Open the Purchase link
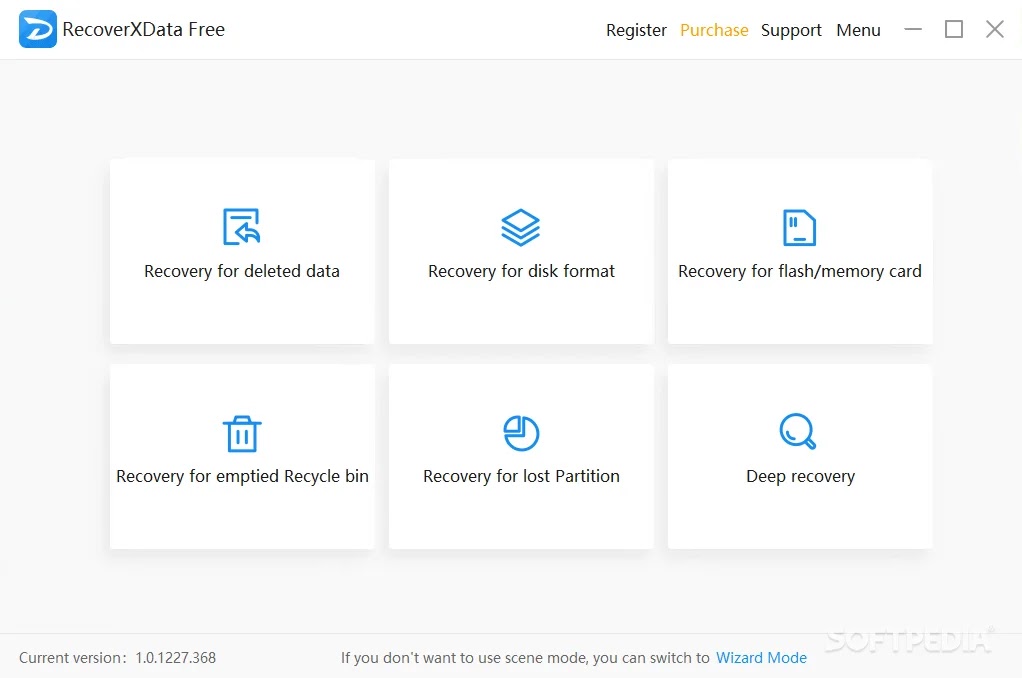This screenshot has width=1022, height=678. [714, 30]
